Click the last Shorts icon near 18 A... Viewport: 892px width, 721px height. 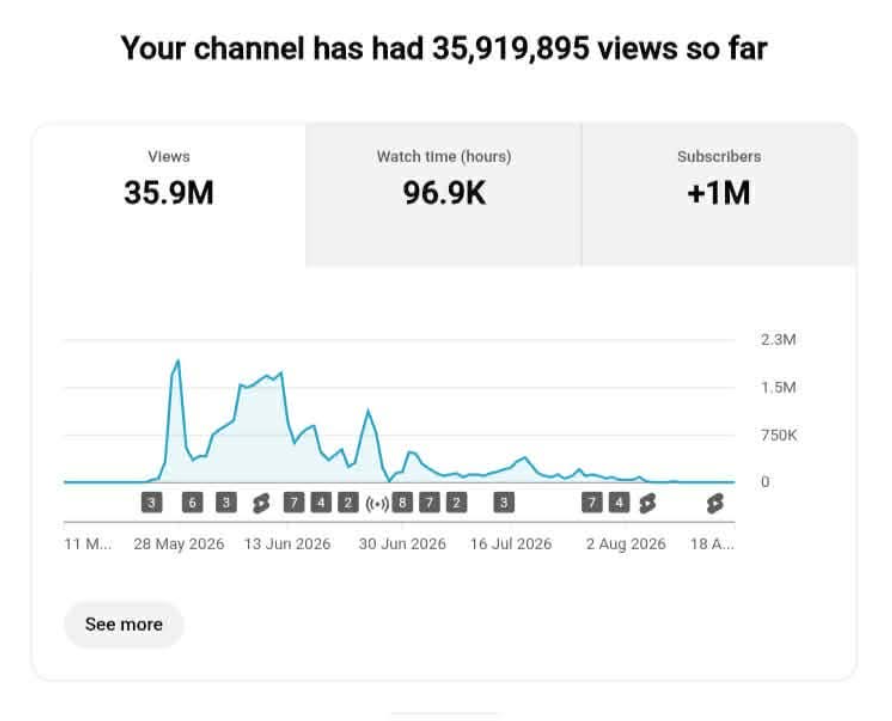[x=715, y=503]
